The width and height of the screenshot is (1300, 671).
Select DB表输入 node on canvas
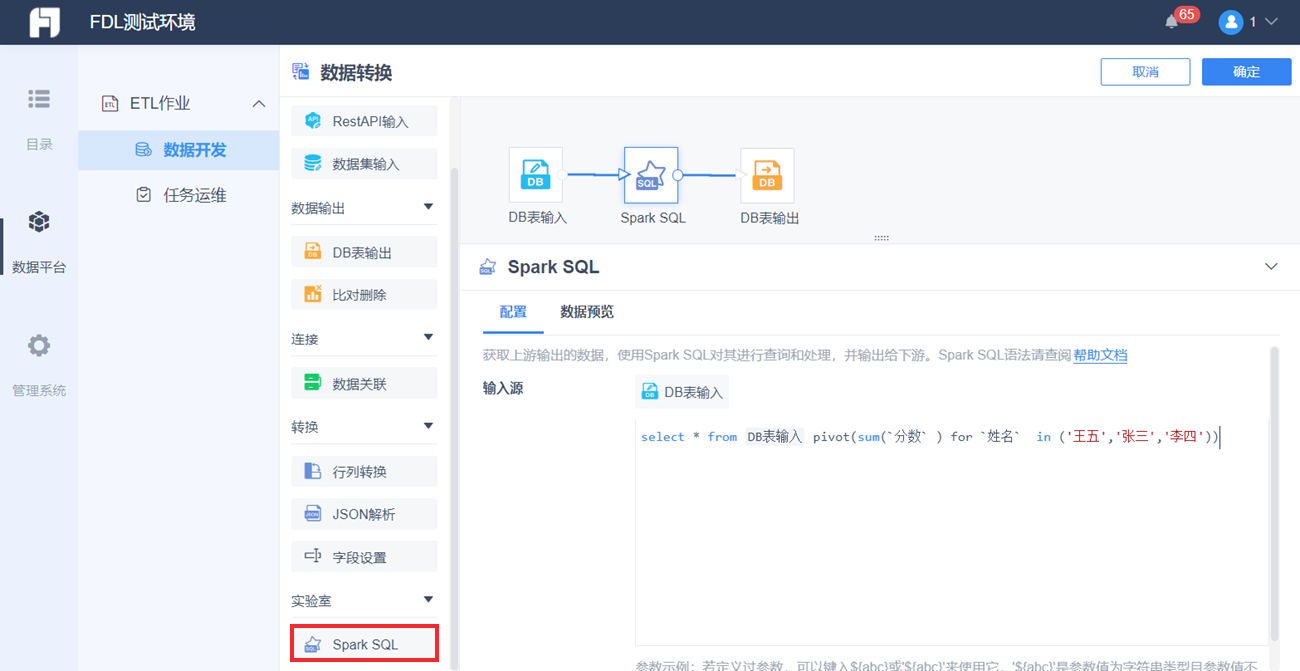pos(536,176)
